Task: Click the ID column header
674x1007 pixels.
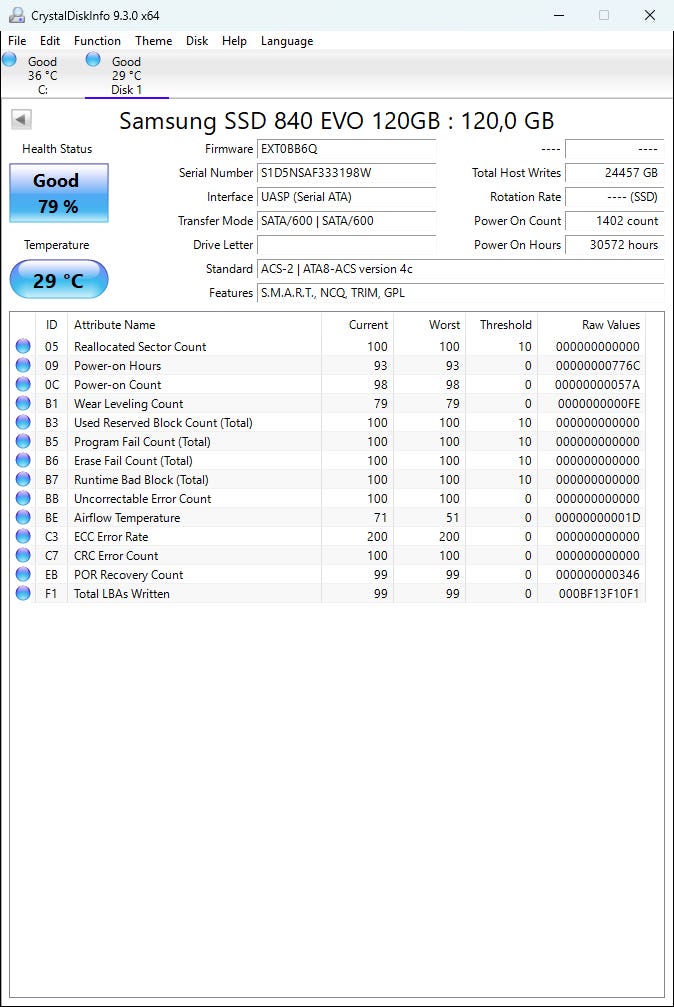Action: [x=51, y=325]
